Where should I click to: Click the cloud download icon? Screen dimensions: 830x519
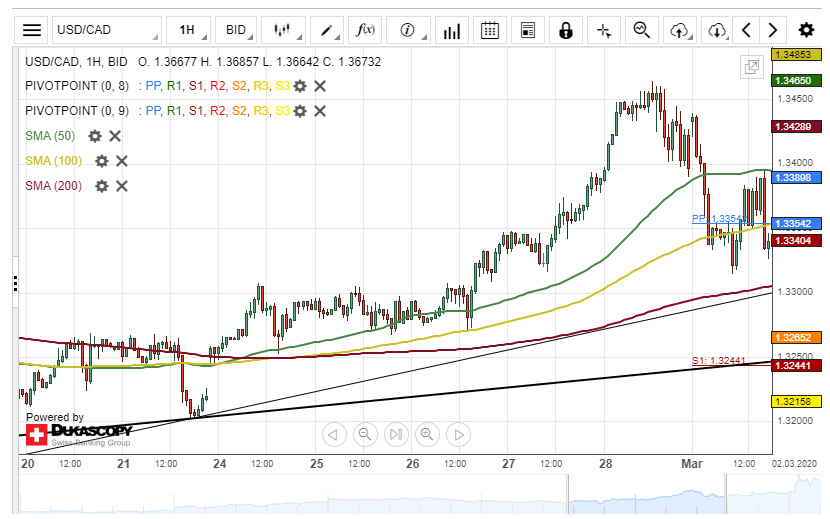[716, 30]
